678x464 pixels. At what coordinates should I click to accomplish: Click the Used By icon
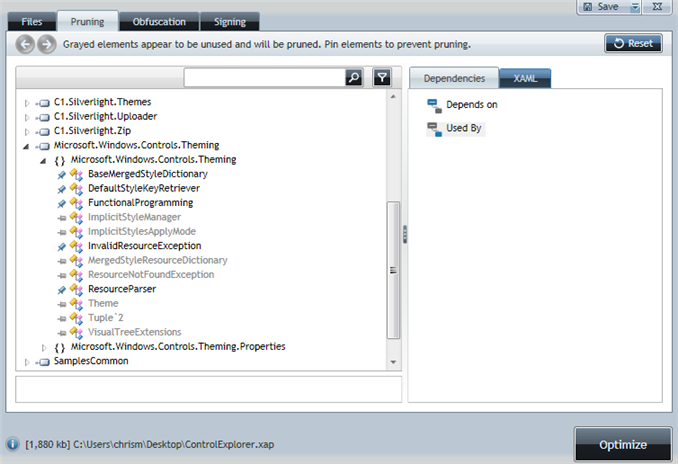[x=435, y=129]
